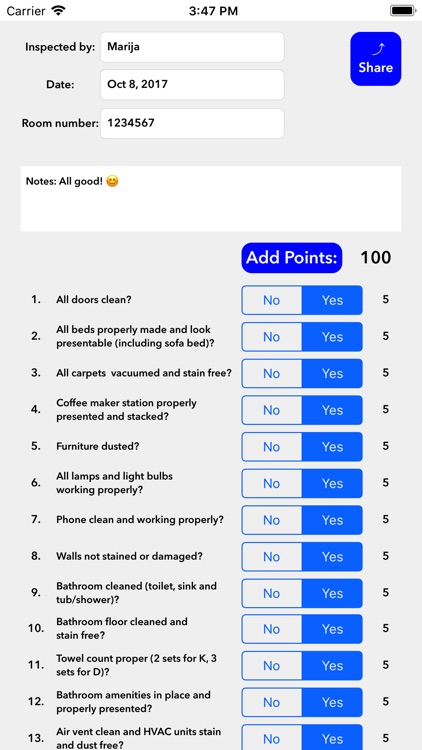Select No for lamps and light bulbs working
The image size is (422, 750).
(271, 483)
